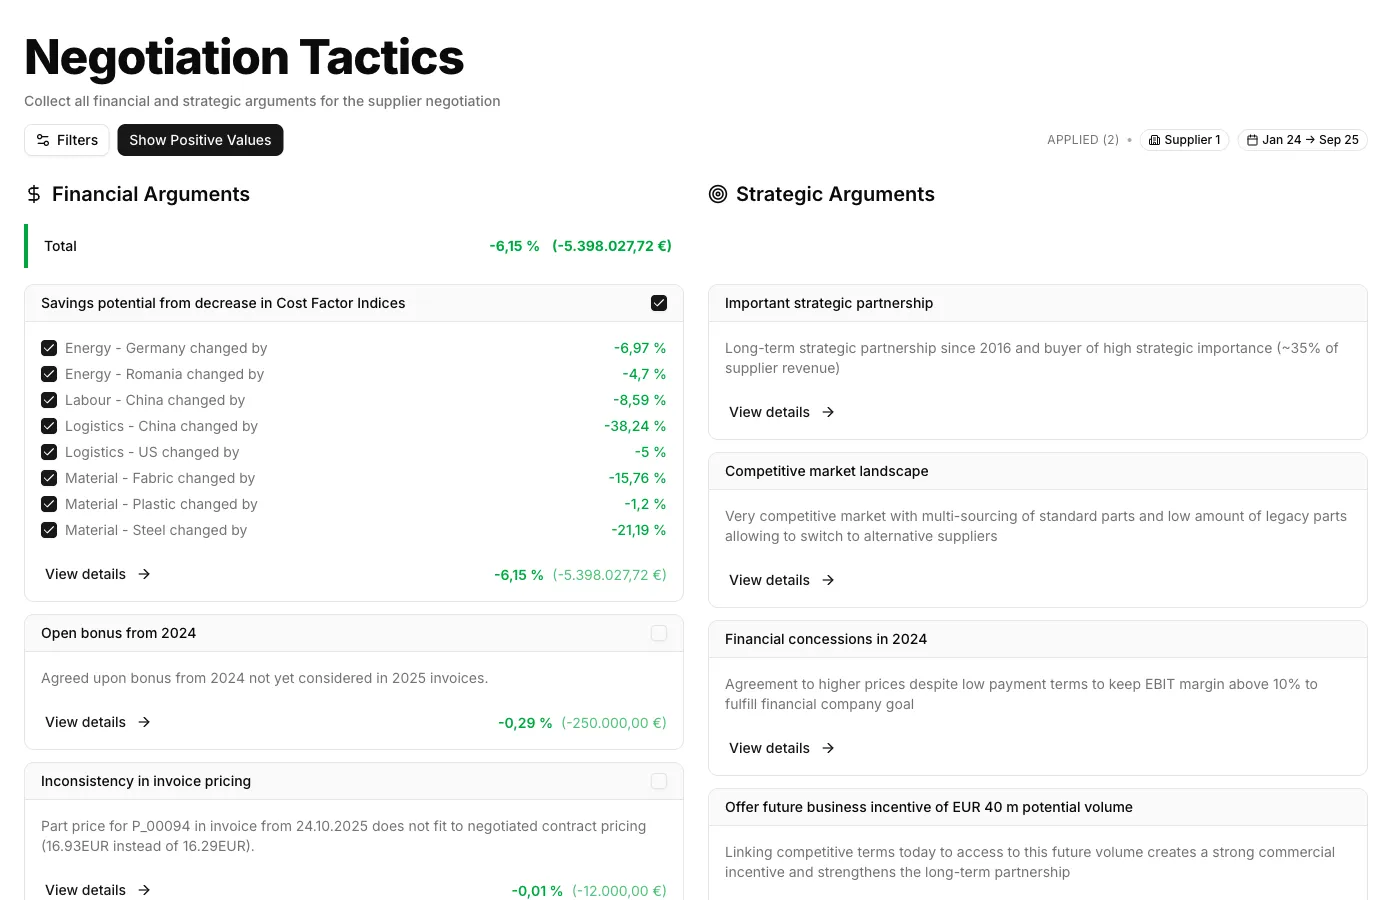
Task: Click the green Total bar indicator
Action: 25,246
